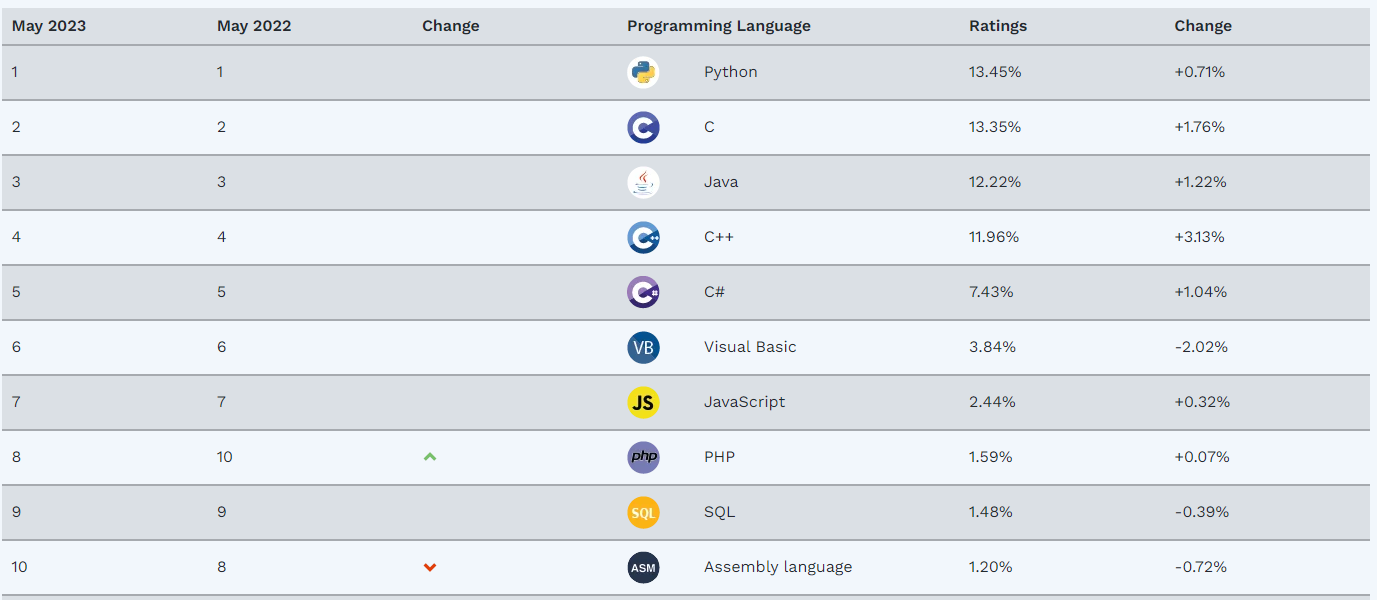Click the Visual Basic VB icon
1377x600 pixels.
(x=643, y=347)
